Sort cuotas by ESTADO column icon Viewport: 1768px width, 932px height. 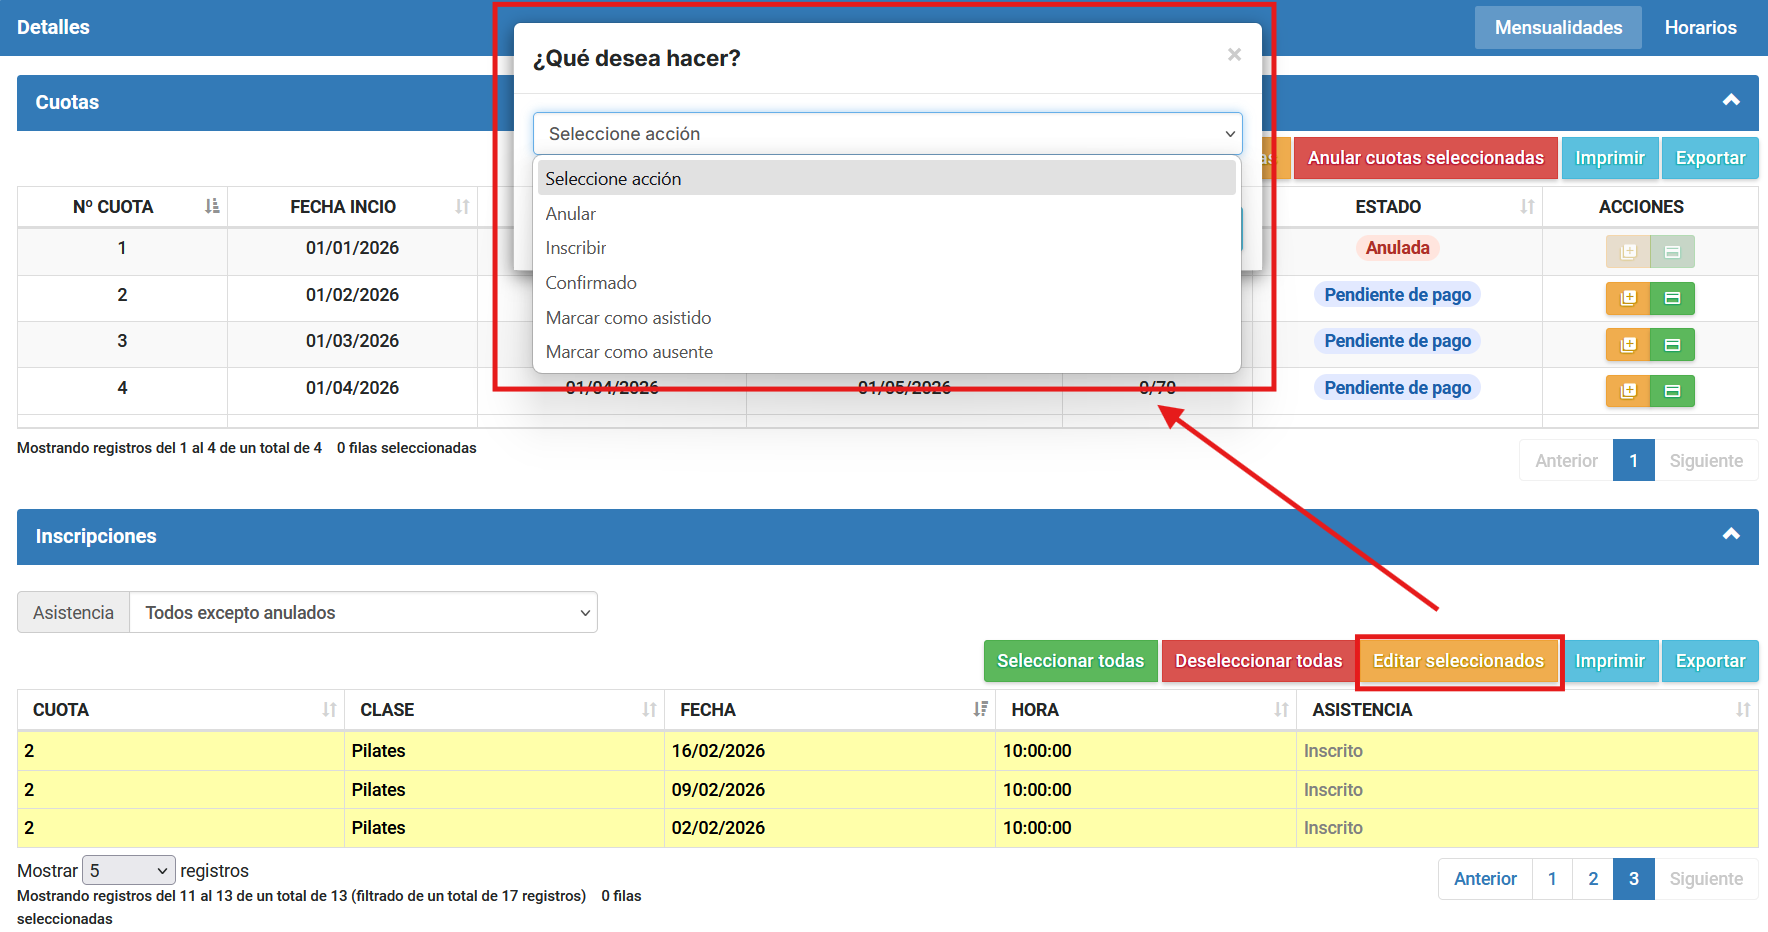point(1526,207)
